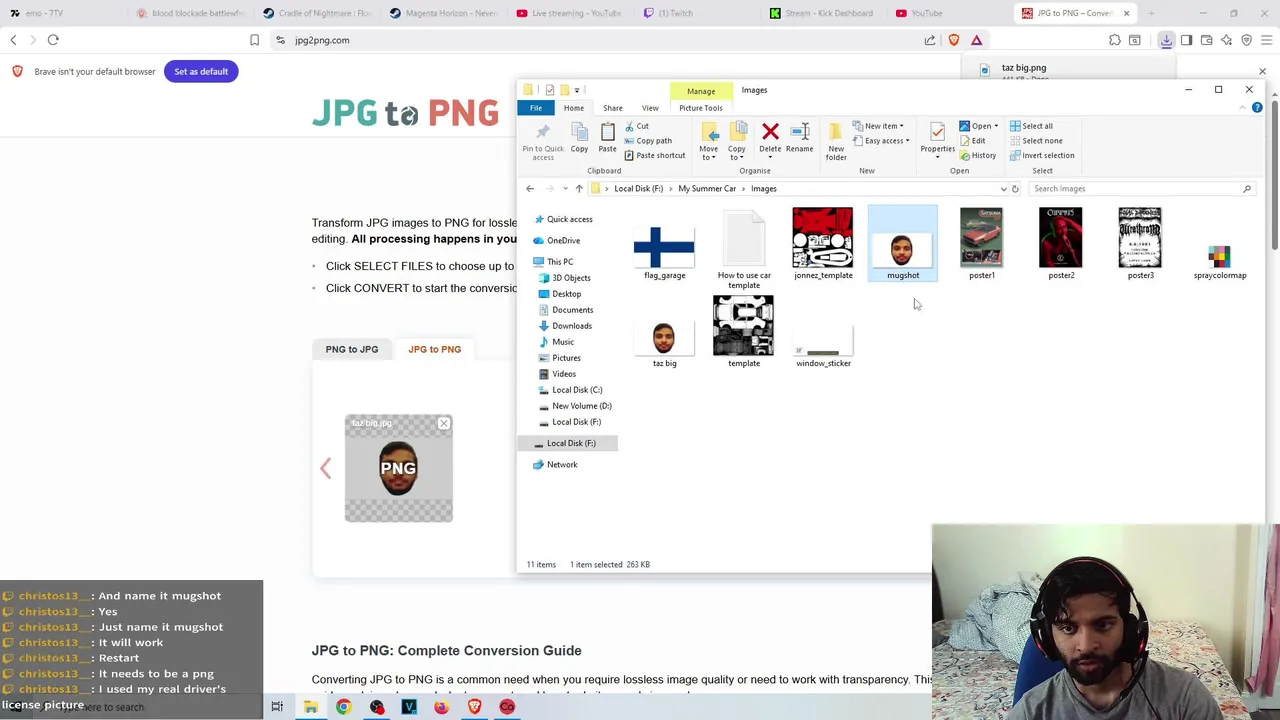This screenshot has width=1280, height=720.
Task: Switch to View ribbon tab
Action: [x=650, y=108]
